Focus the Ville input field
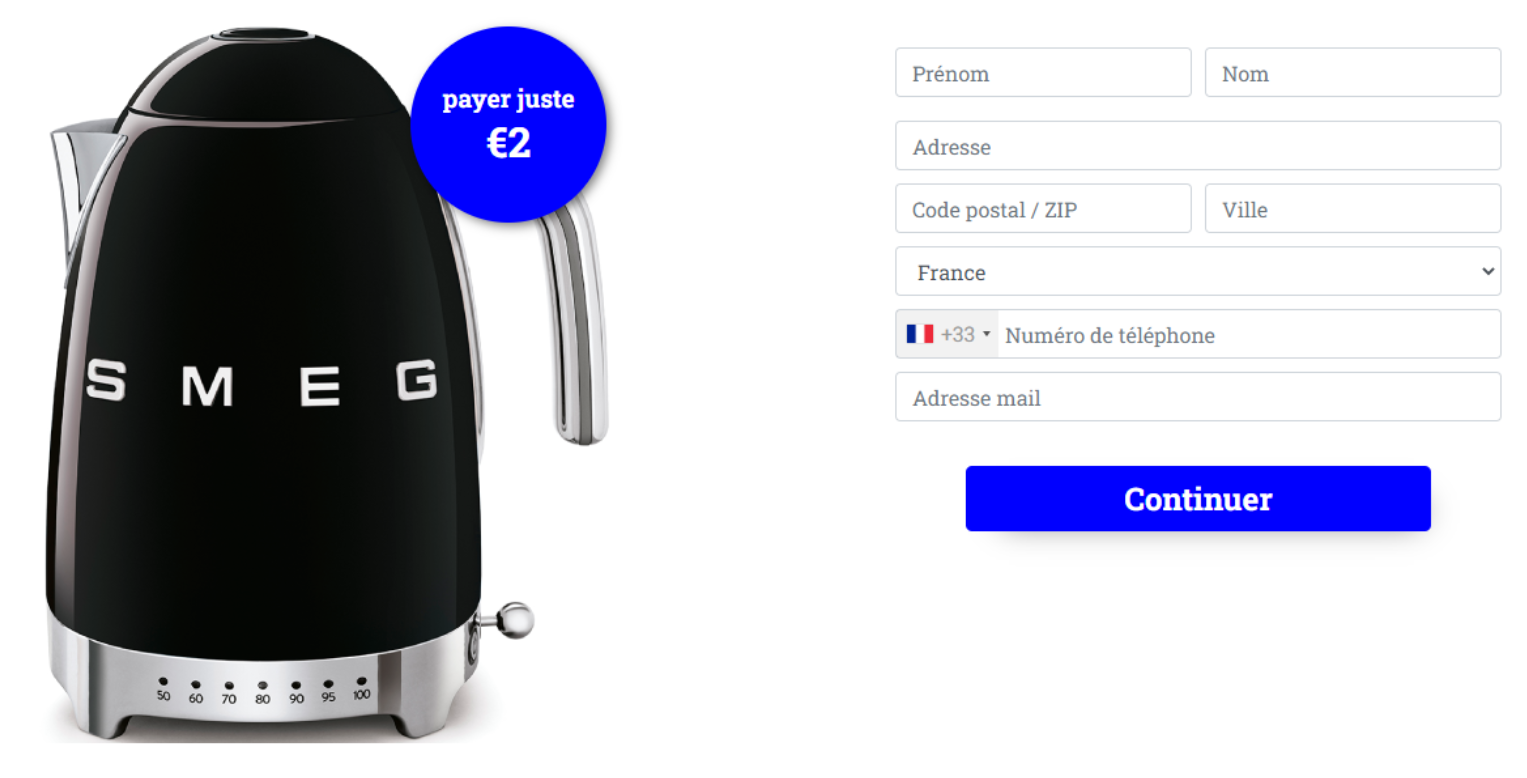This screenshot has width=1527, height=778. 1353,209
